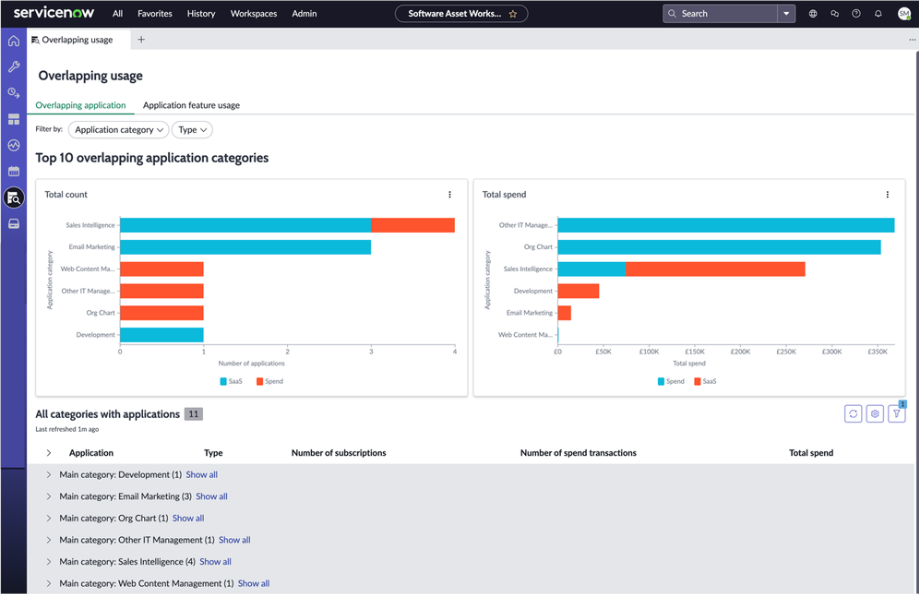919x594 pixels.
Task: Open the Workspaces menu
Action: click(253, 13)
